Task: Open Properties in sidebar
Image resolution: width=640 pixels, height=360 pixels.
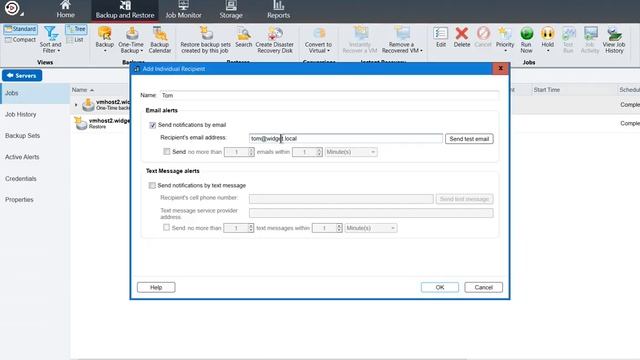Action: tap(35, 200)
